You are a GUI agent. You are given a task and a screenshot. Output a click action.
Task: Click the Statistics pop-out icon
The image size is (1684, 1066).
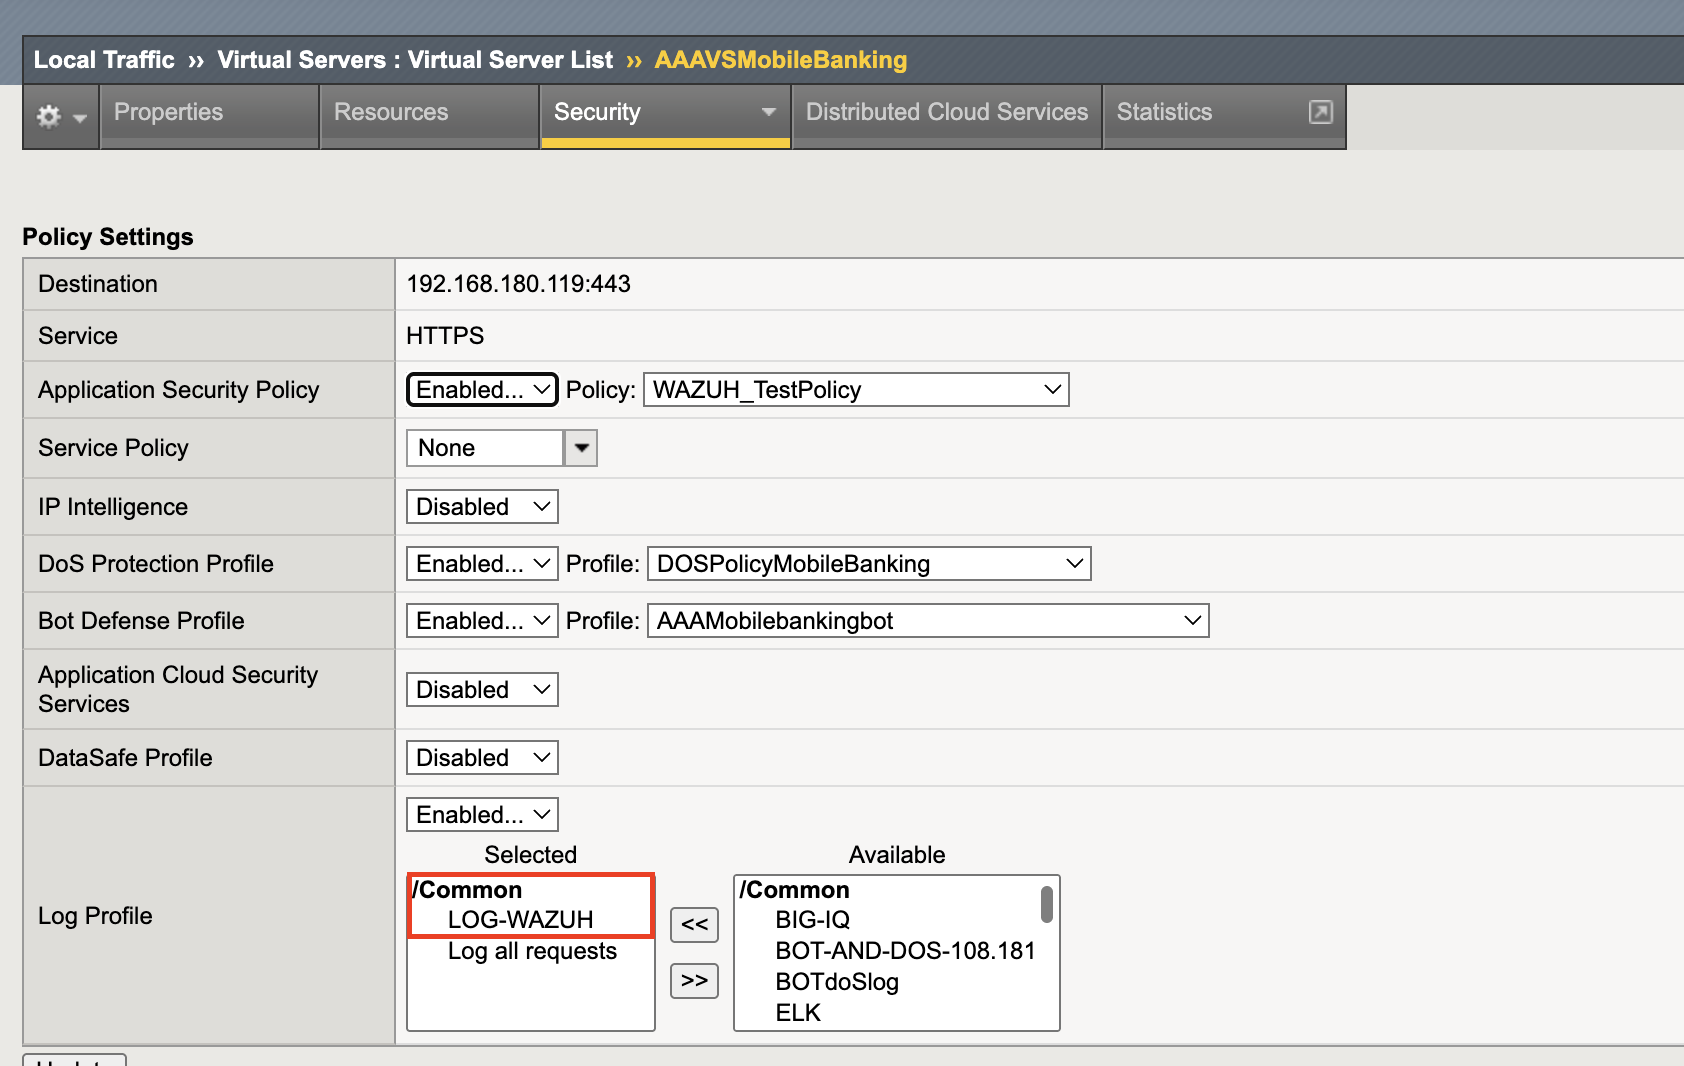(x=1322, y=113)
